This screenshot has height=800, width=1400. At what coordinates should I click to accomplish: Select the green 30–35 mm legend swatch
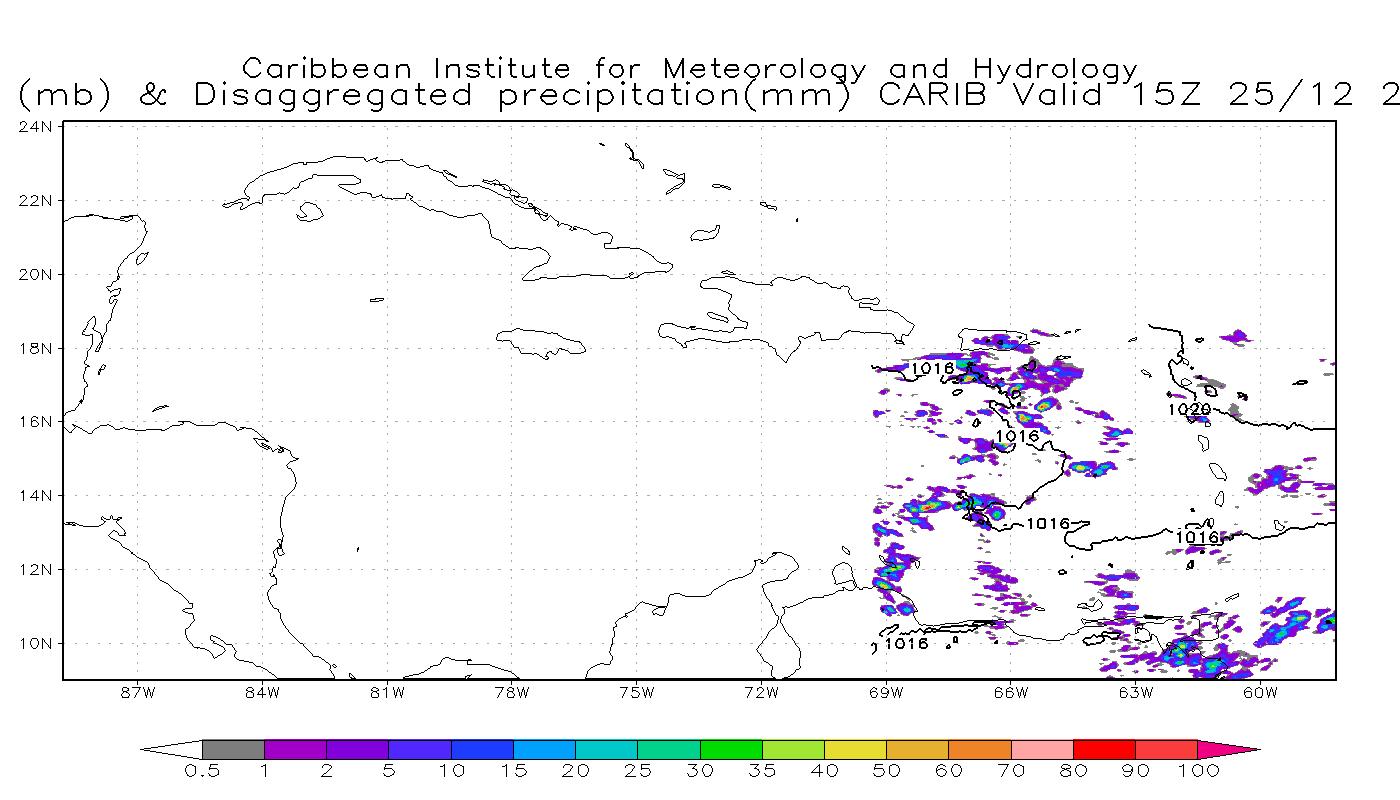click(x=731, y=749)
